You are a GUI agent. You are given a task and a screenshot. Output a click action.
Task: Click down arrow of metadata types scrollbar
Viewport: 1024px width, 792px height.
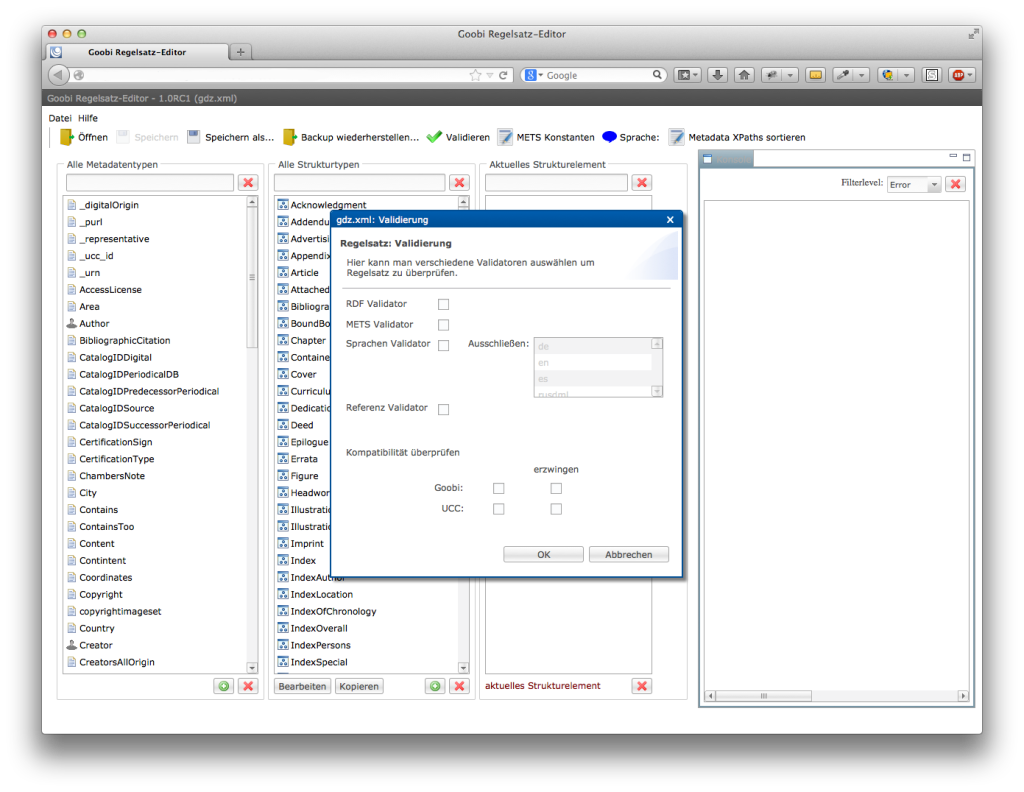(x=251, y=667)
